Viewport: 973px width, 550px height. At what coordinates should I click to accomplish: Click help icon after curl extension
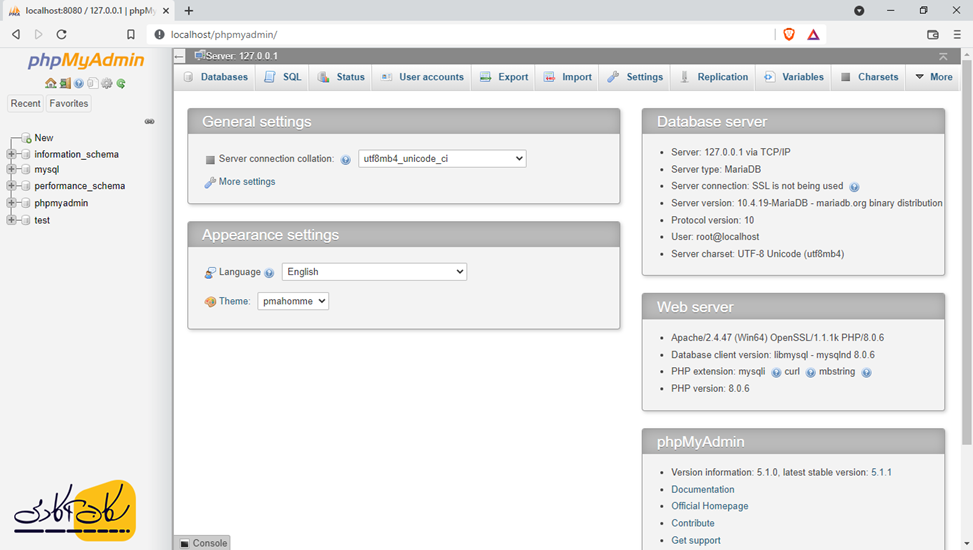point(810,372)
